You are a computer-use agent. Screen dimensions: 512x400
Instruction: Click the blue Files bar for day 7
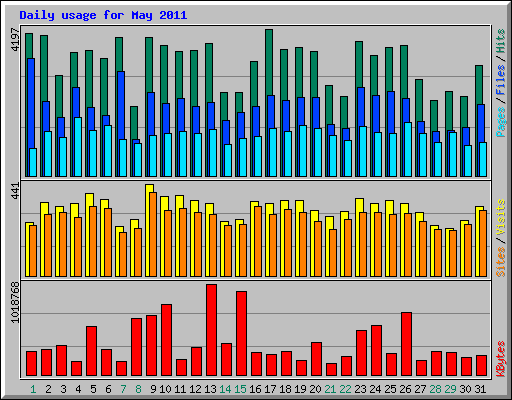click(x=121, y=105)
